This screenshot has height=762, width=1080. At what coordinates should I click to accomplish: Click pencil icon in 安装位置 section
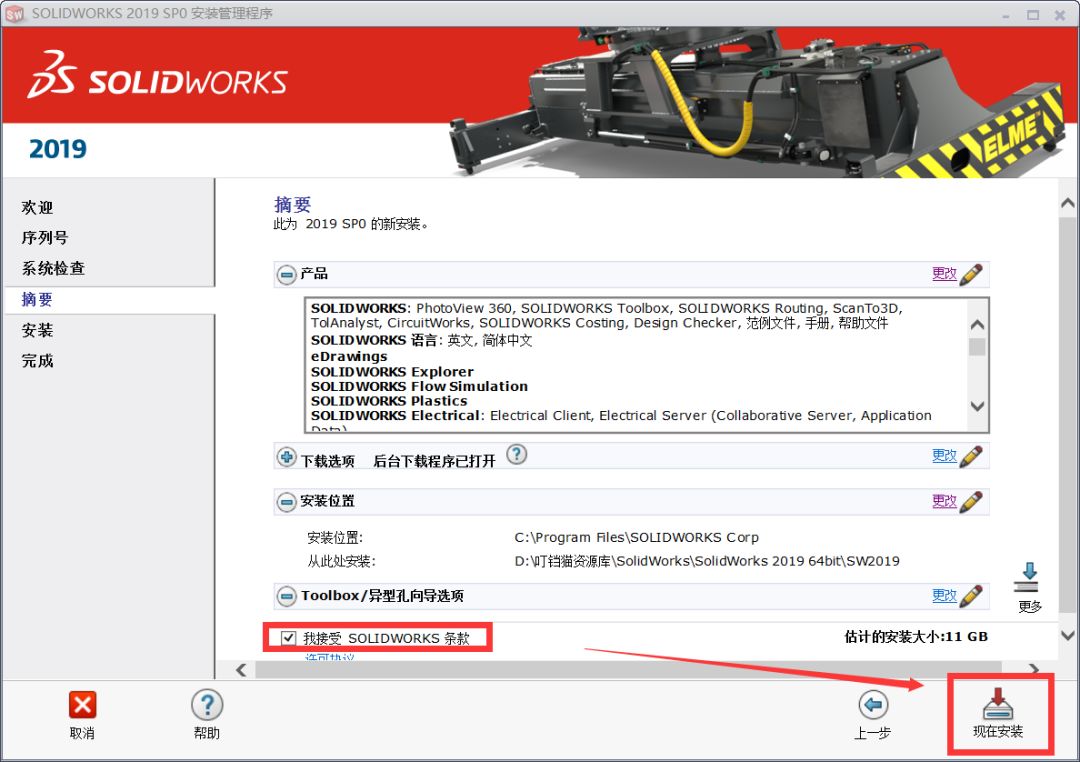pos(970,502)
